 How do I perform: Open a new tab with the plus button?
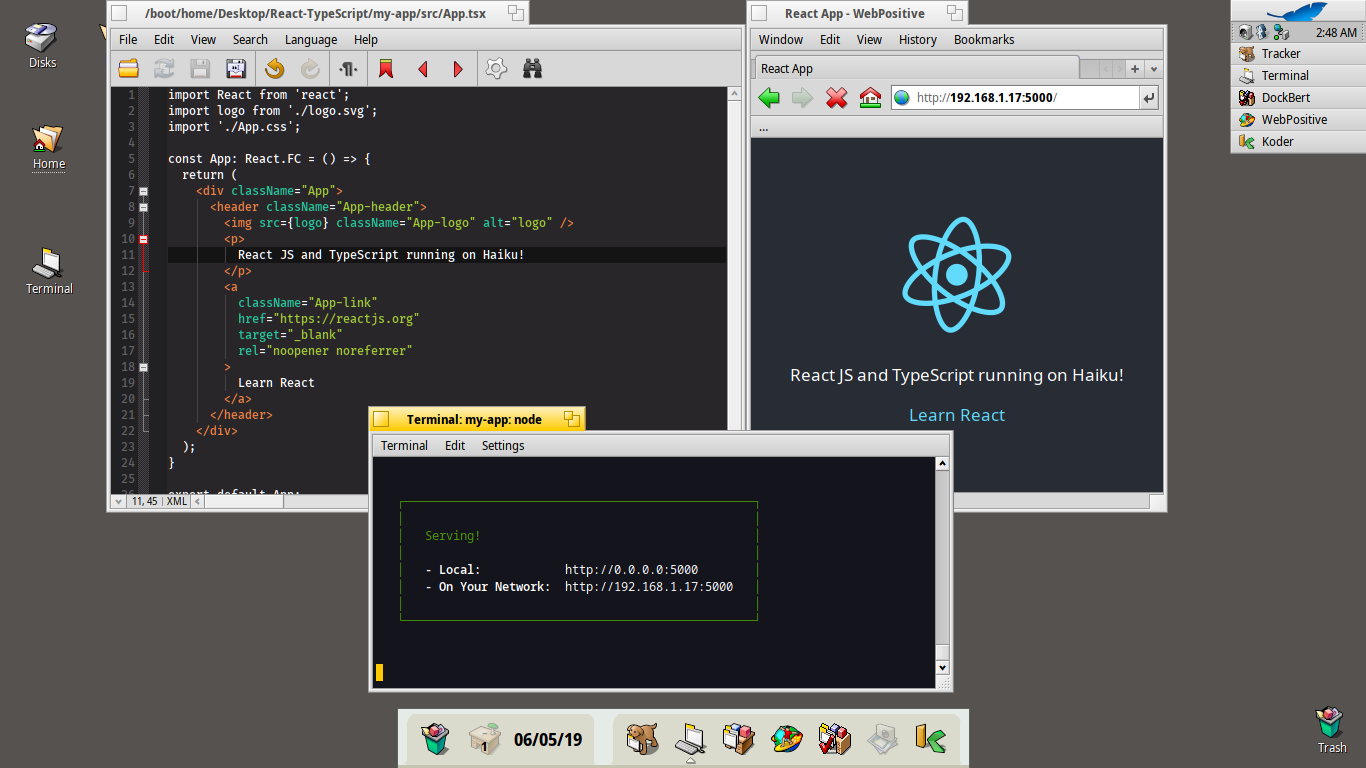click(1135, 69)
